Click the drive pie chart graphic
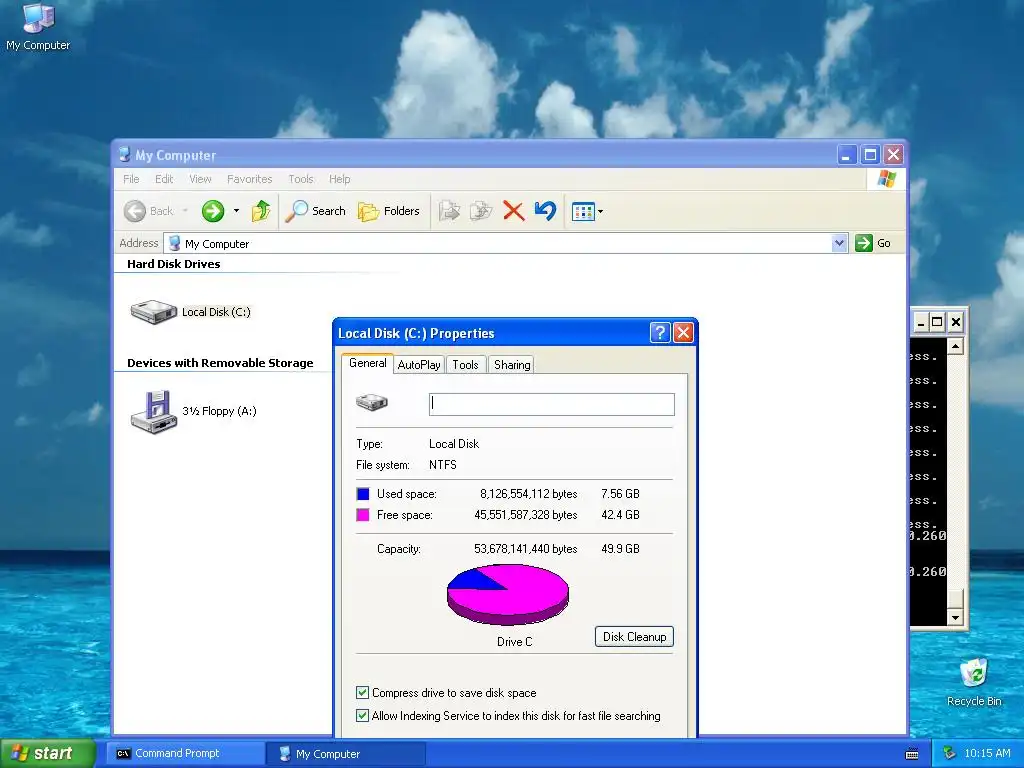Image resolution: width=1024 pixels, height=768 pixels. [x=507, y=594]
